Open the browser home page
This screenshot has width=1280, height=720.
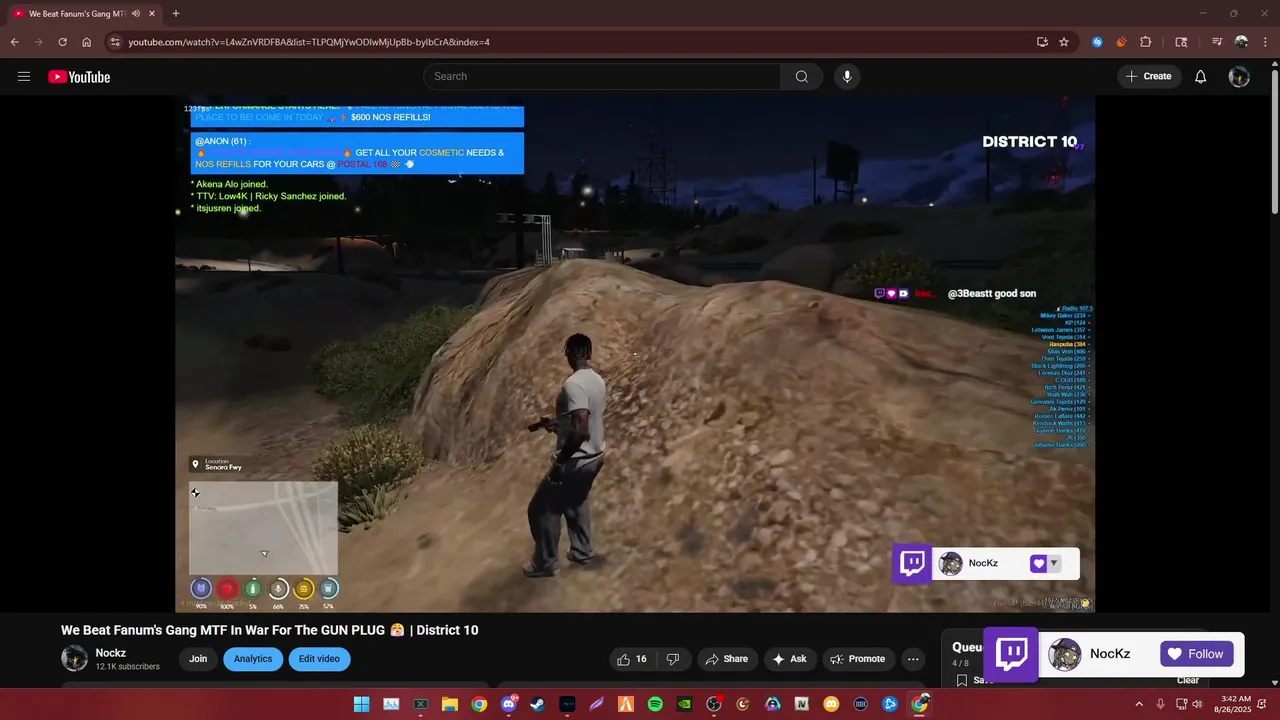(87, 42)
